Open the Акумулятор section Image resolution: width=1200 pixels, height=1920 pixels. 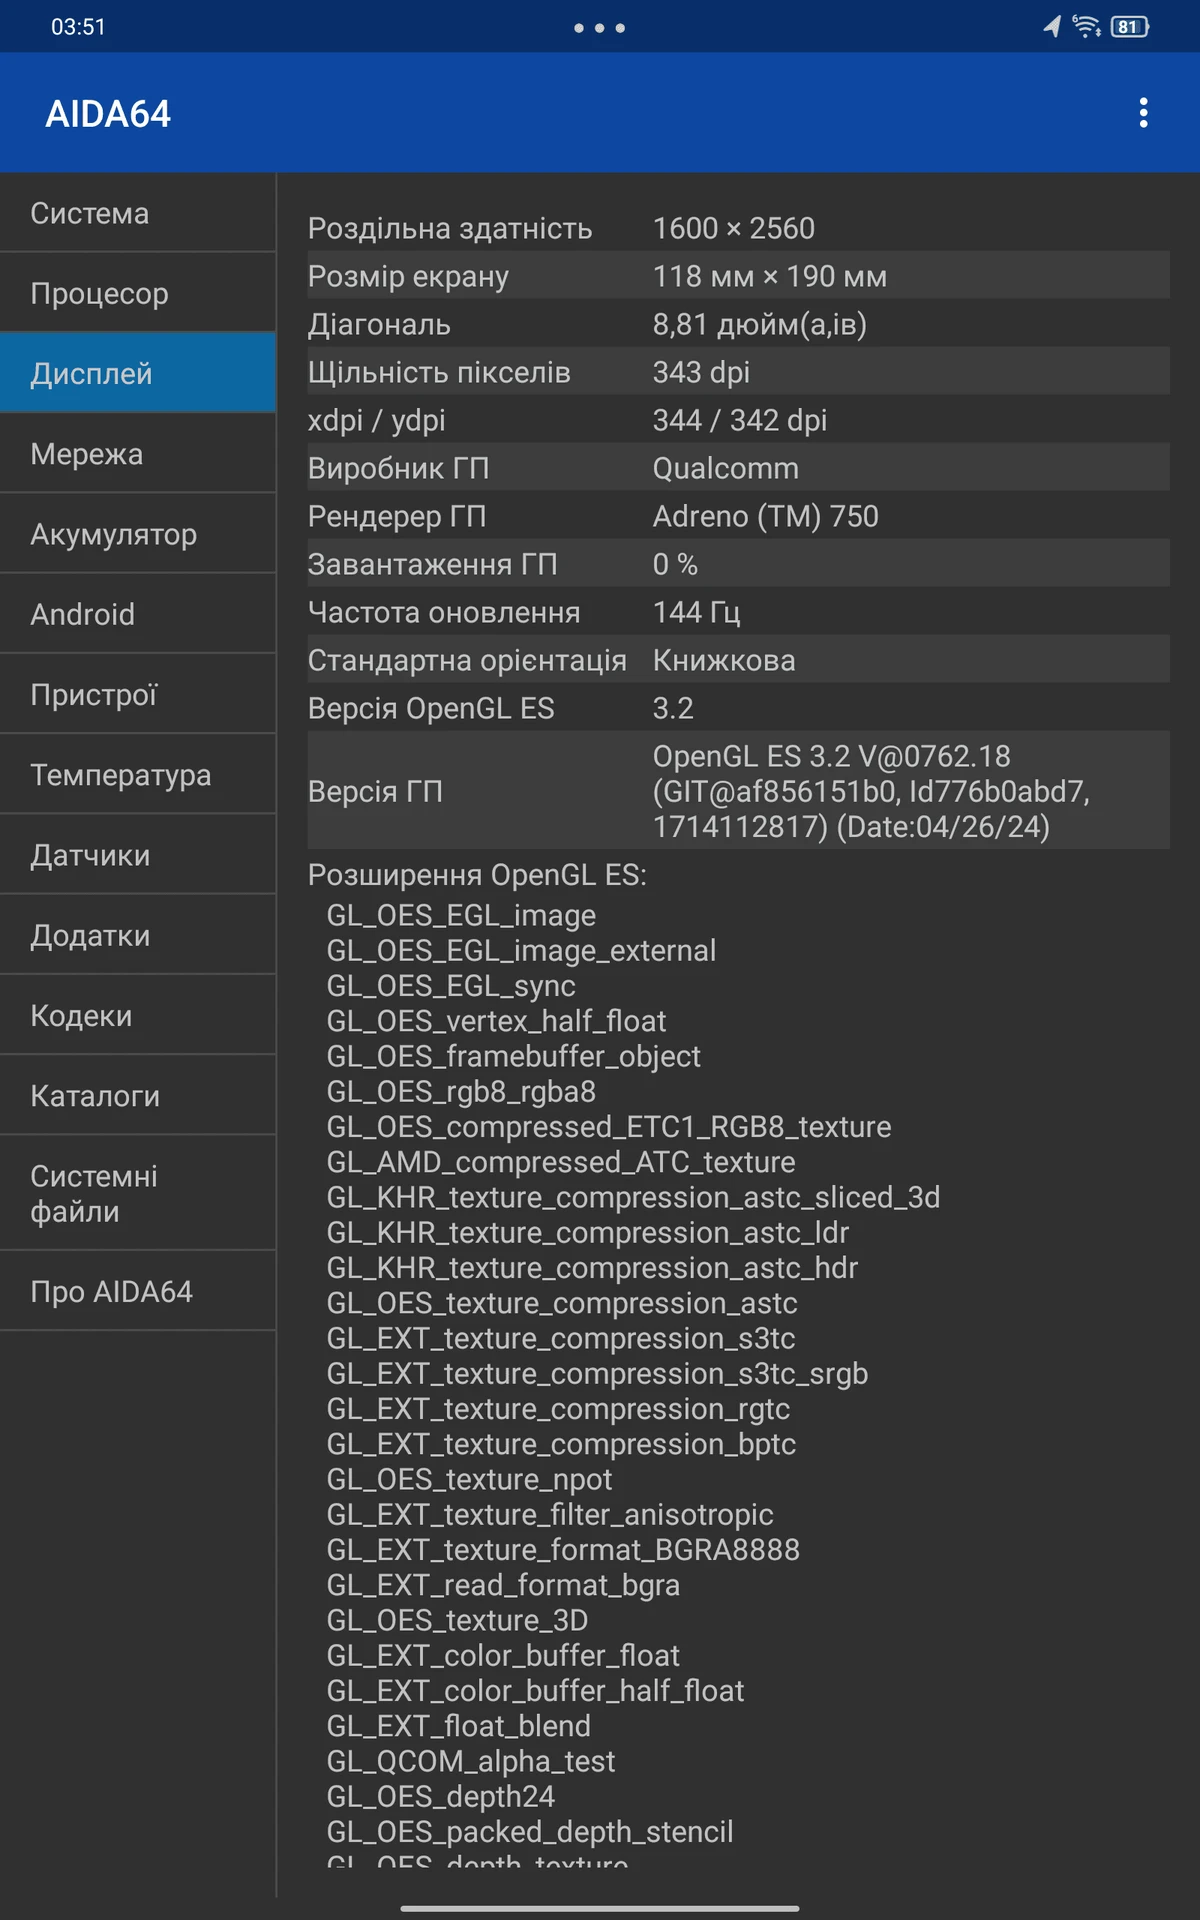(138, 534)
